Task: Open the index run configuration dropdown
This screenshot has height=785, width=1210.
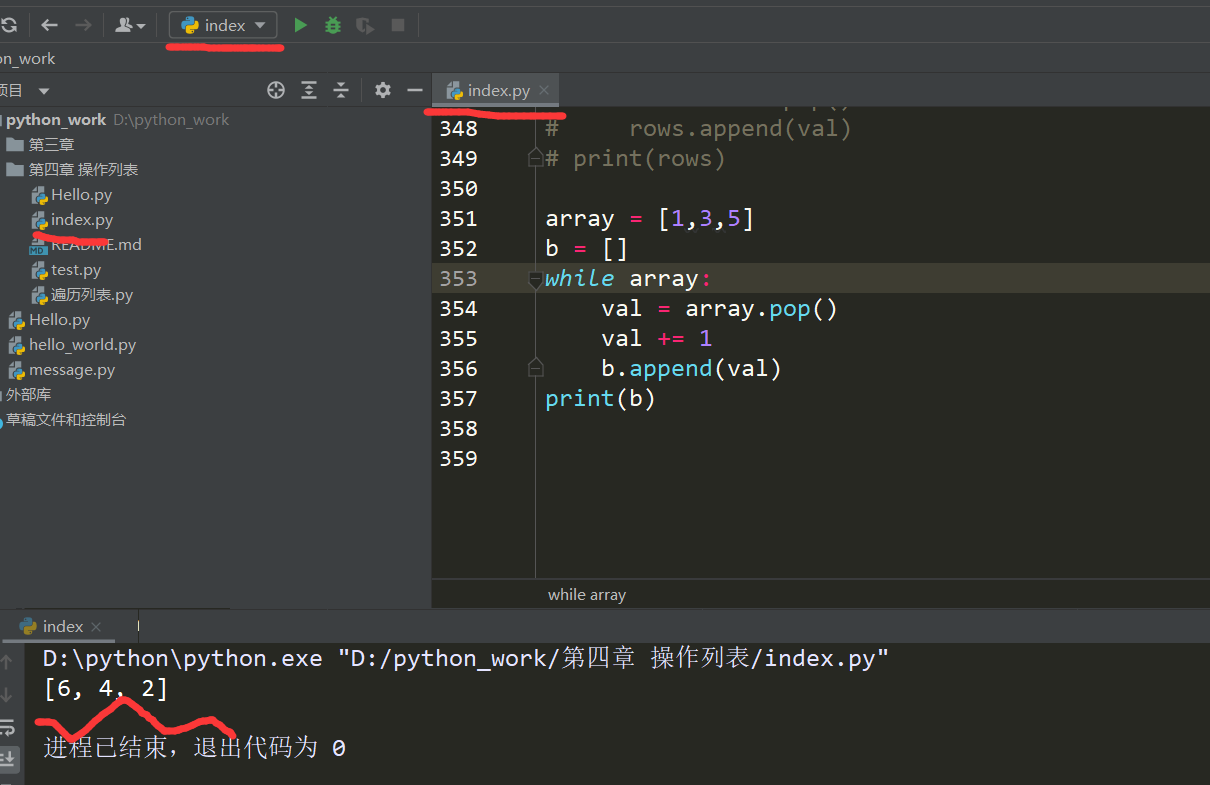Action: point(223,25)
